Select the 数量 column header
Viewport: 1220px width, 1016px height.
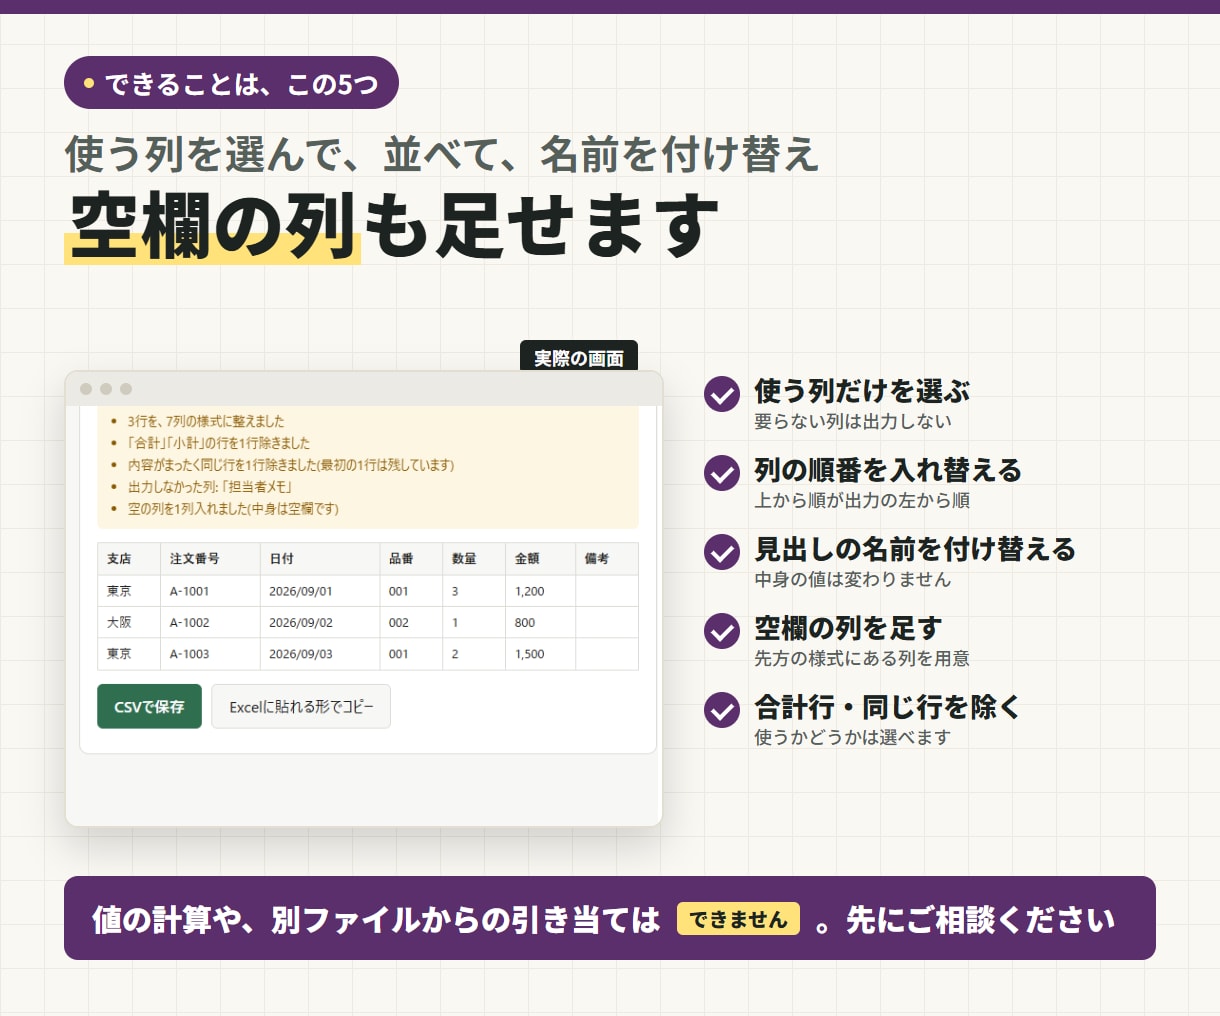(474, 558)
